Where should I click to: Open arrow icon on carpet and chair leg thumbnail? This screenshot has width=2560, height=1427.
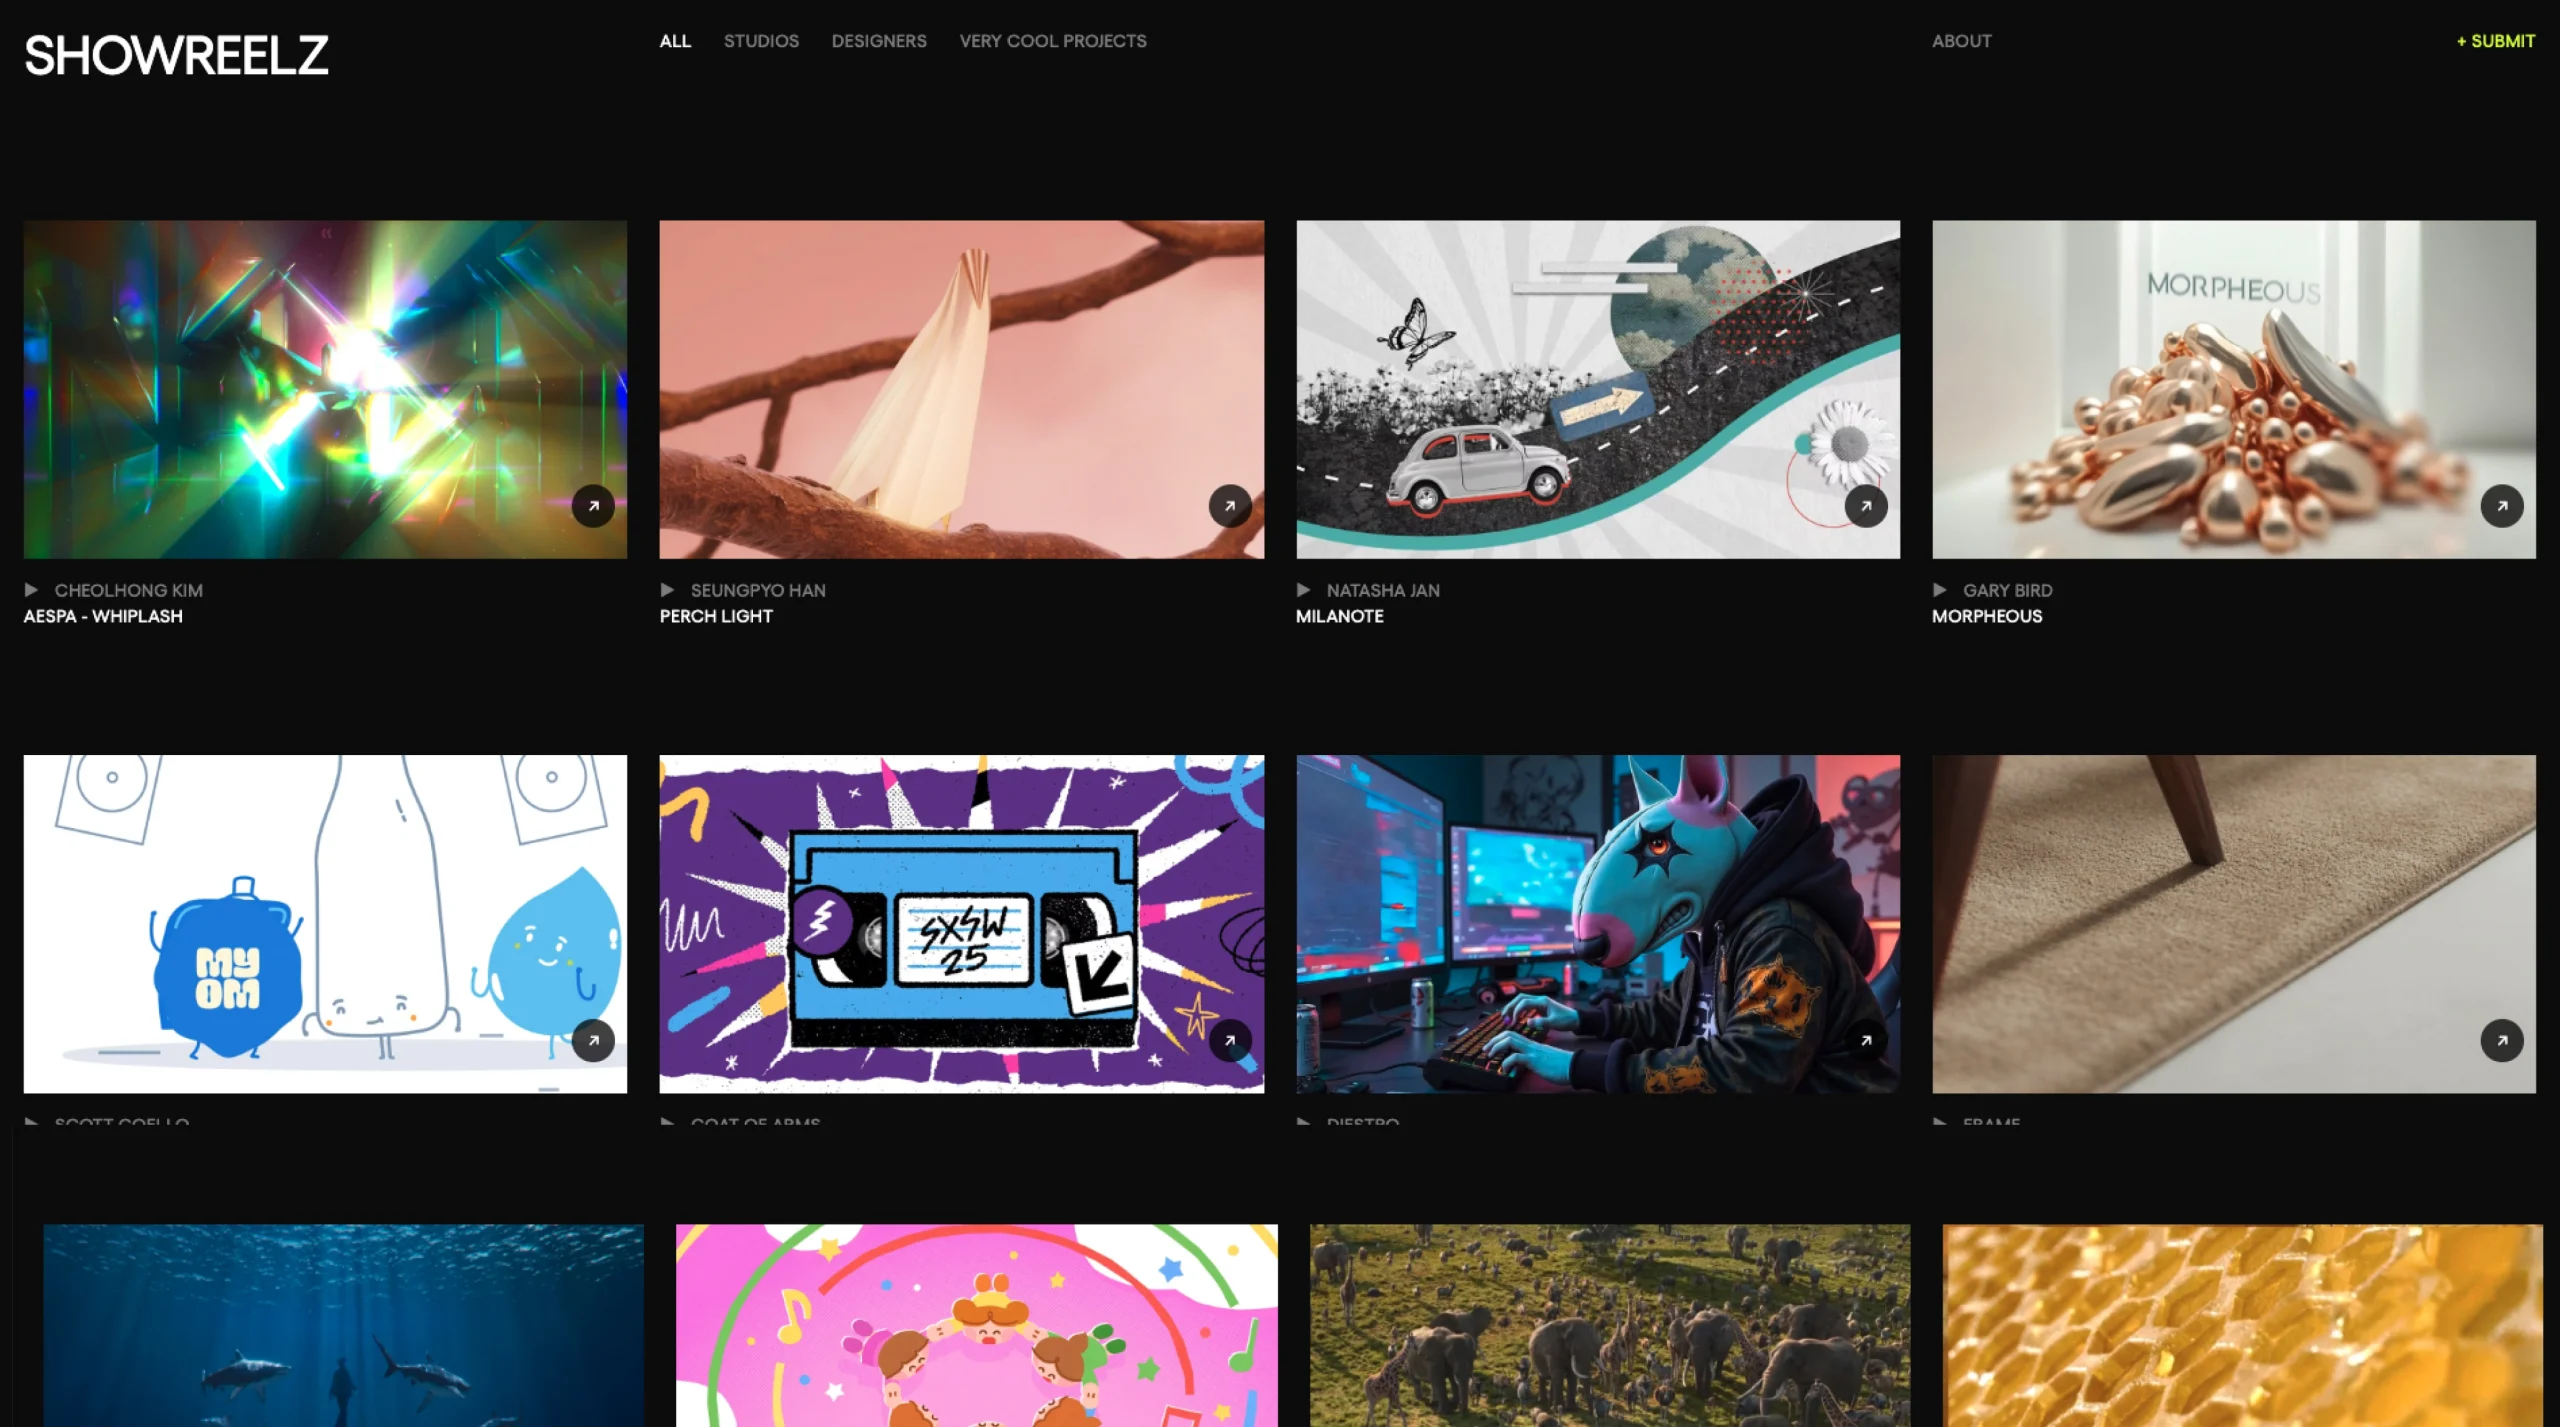tap(2502, 1041)
